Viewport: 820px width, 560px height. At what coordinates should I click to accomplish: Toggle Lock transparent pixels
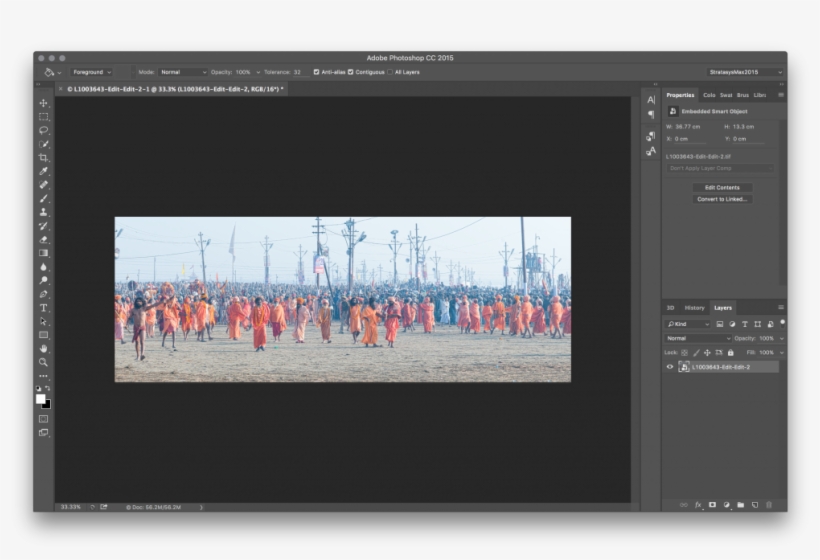685,353
